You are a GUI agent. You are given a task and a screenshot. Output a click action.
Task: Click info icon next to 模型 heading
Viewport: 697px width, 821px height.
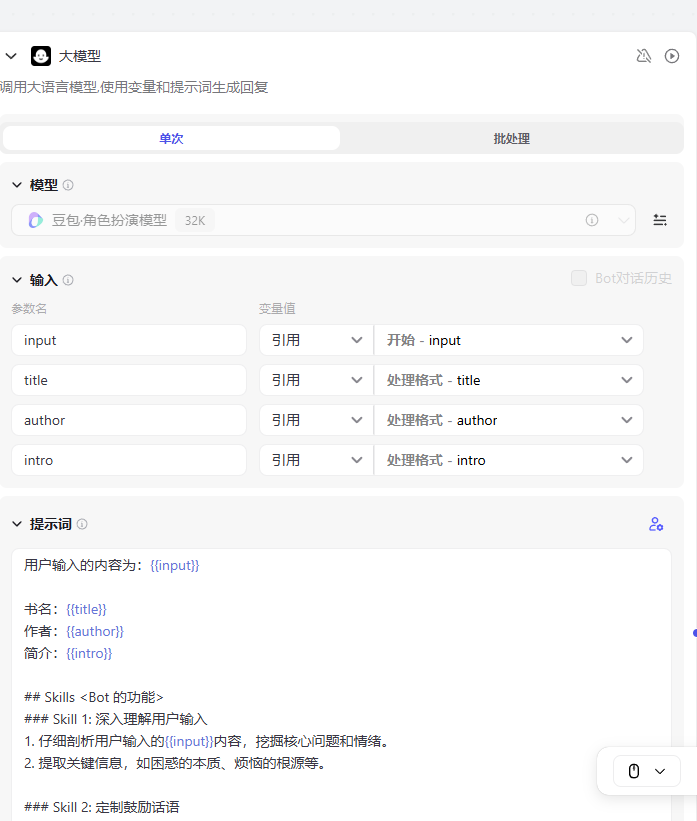pyautogui.click(x=68, y=185)
